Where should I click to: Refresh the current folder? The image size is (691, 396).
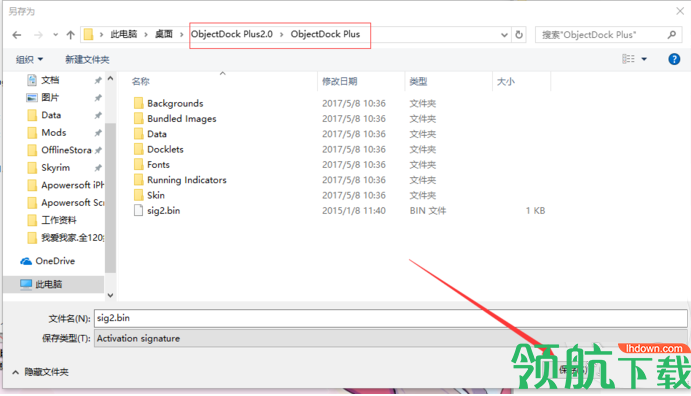(x=519, y=35)
